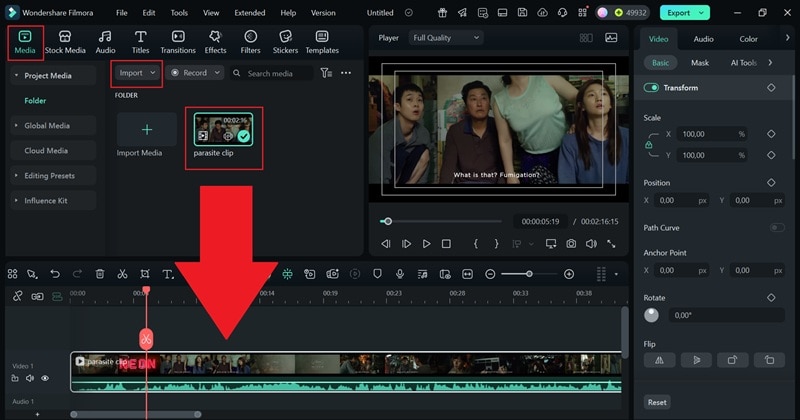Switch to the Audio properties tab
Viewport: 800px width, 420px height.
703,39
